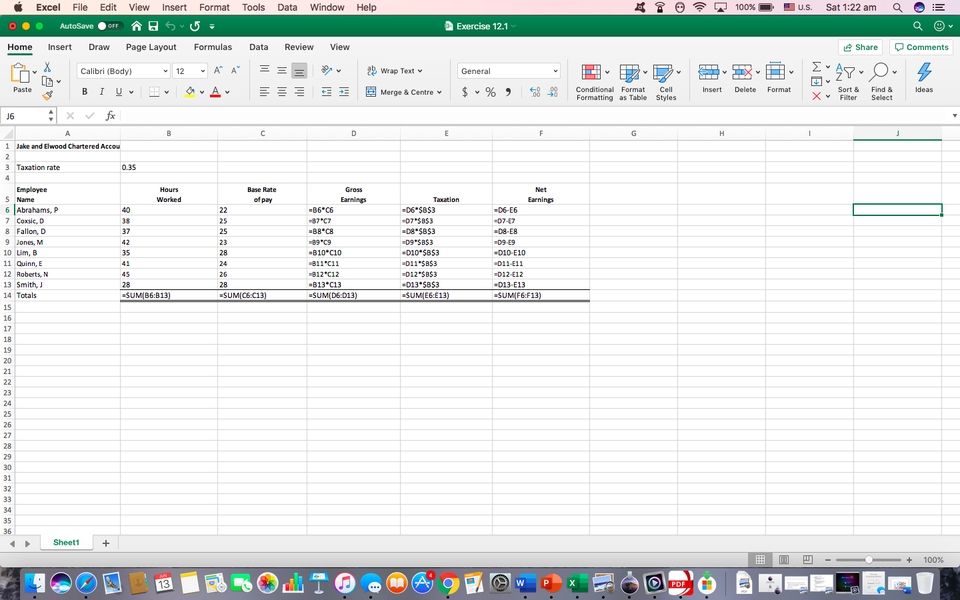Screen dimensions: 960x600
Task: Expand the Merge & Centre dropdown arrow
Action: click(439, 92)
